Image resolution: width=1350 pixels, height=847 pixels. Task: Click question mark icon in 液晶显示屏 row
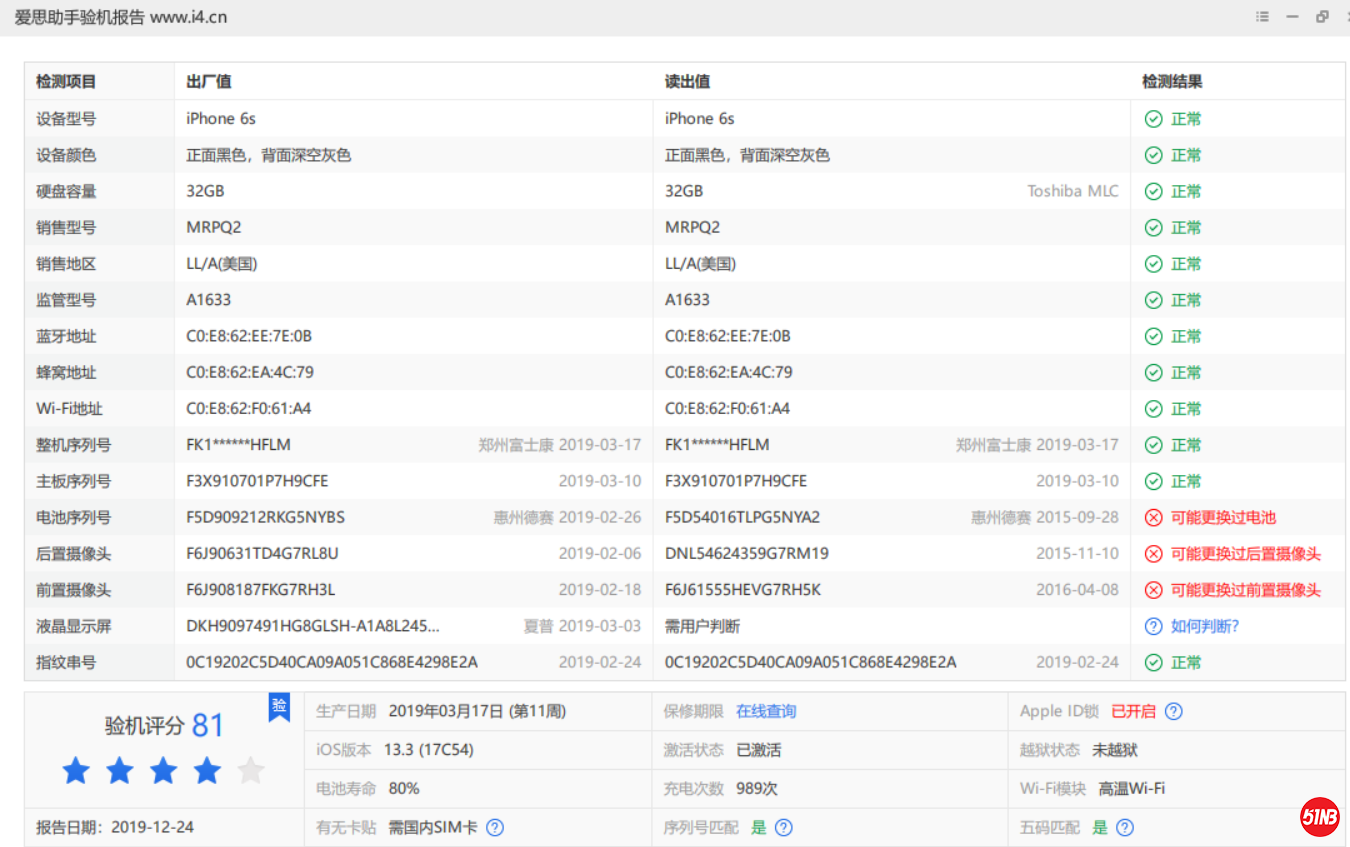click(1153, 627)
